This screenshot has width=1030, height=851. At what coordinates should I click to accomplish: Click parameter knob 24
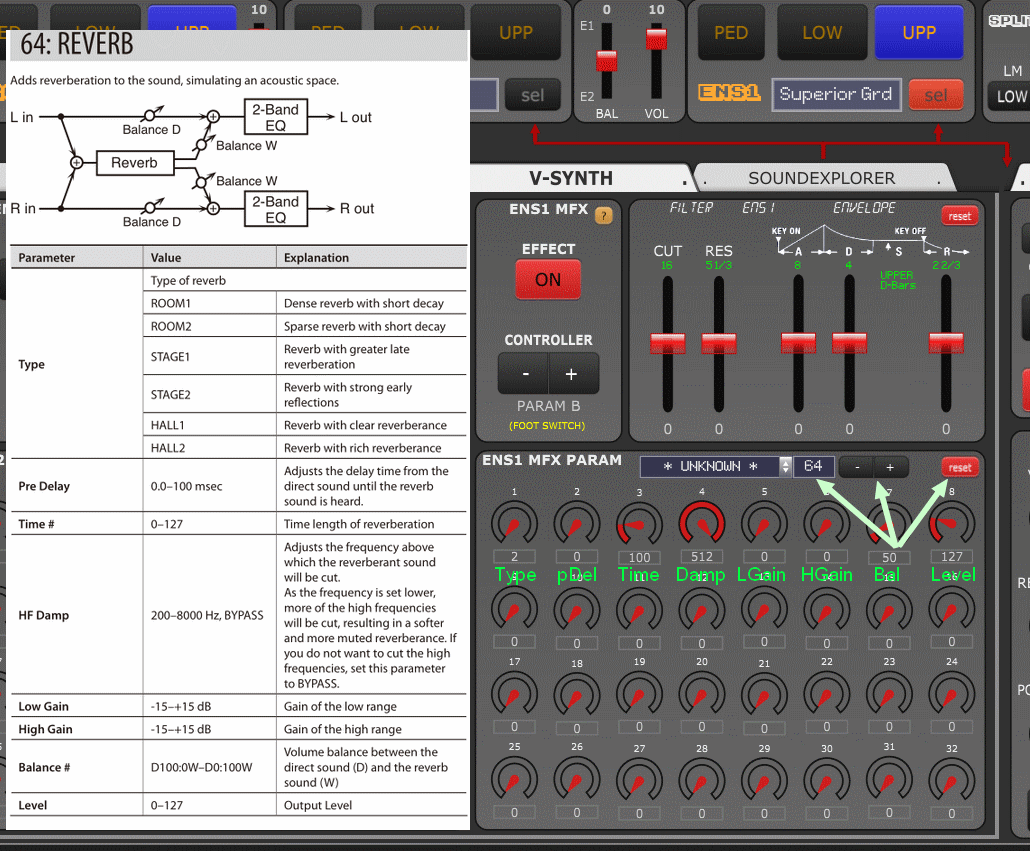(951, 695)
